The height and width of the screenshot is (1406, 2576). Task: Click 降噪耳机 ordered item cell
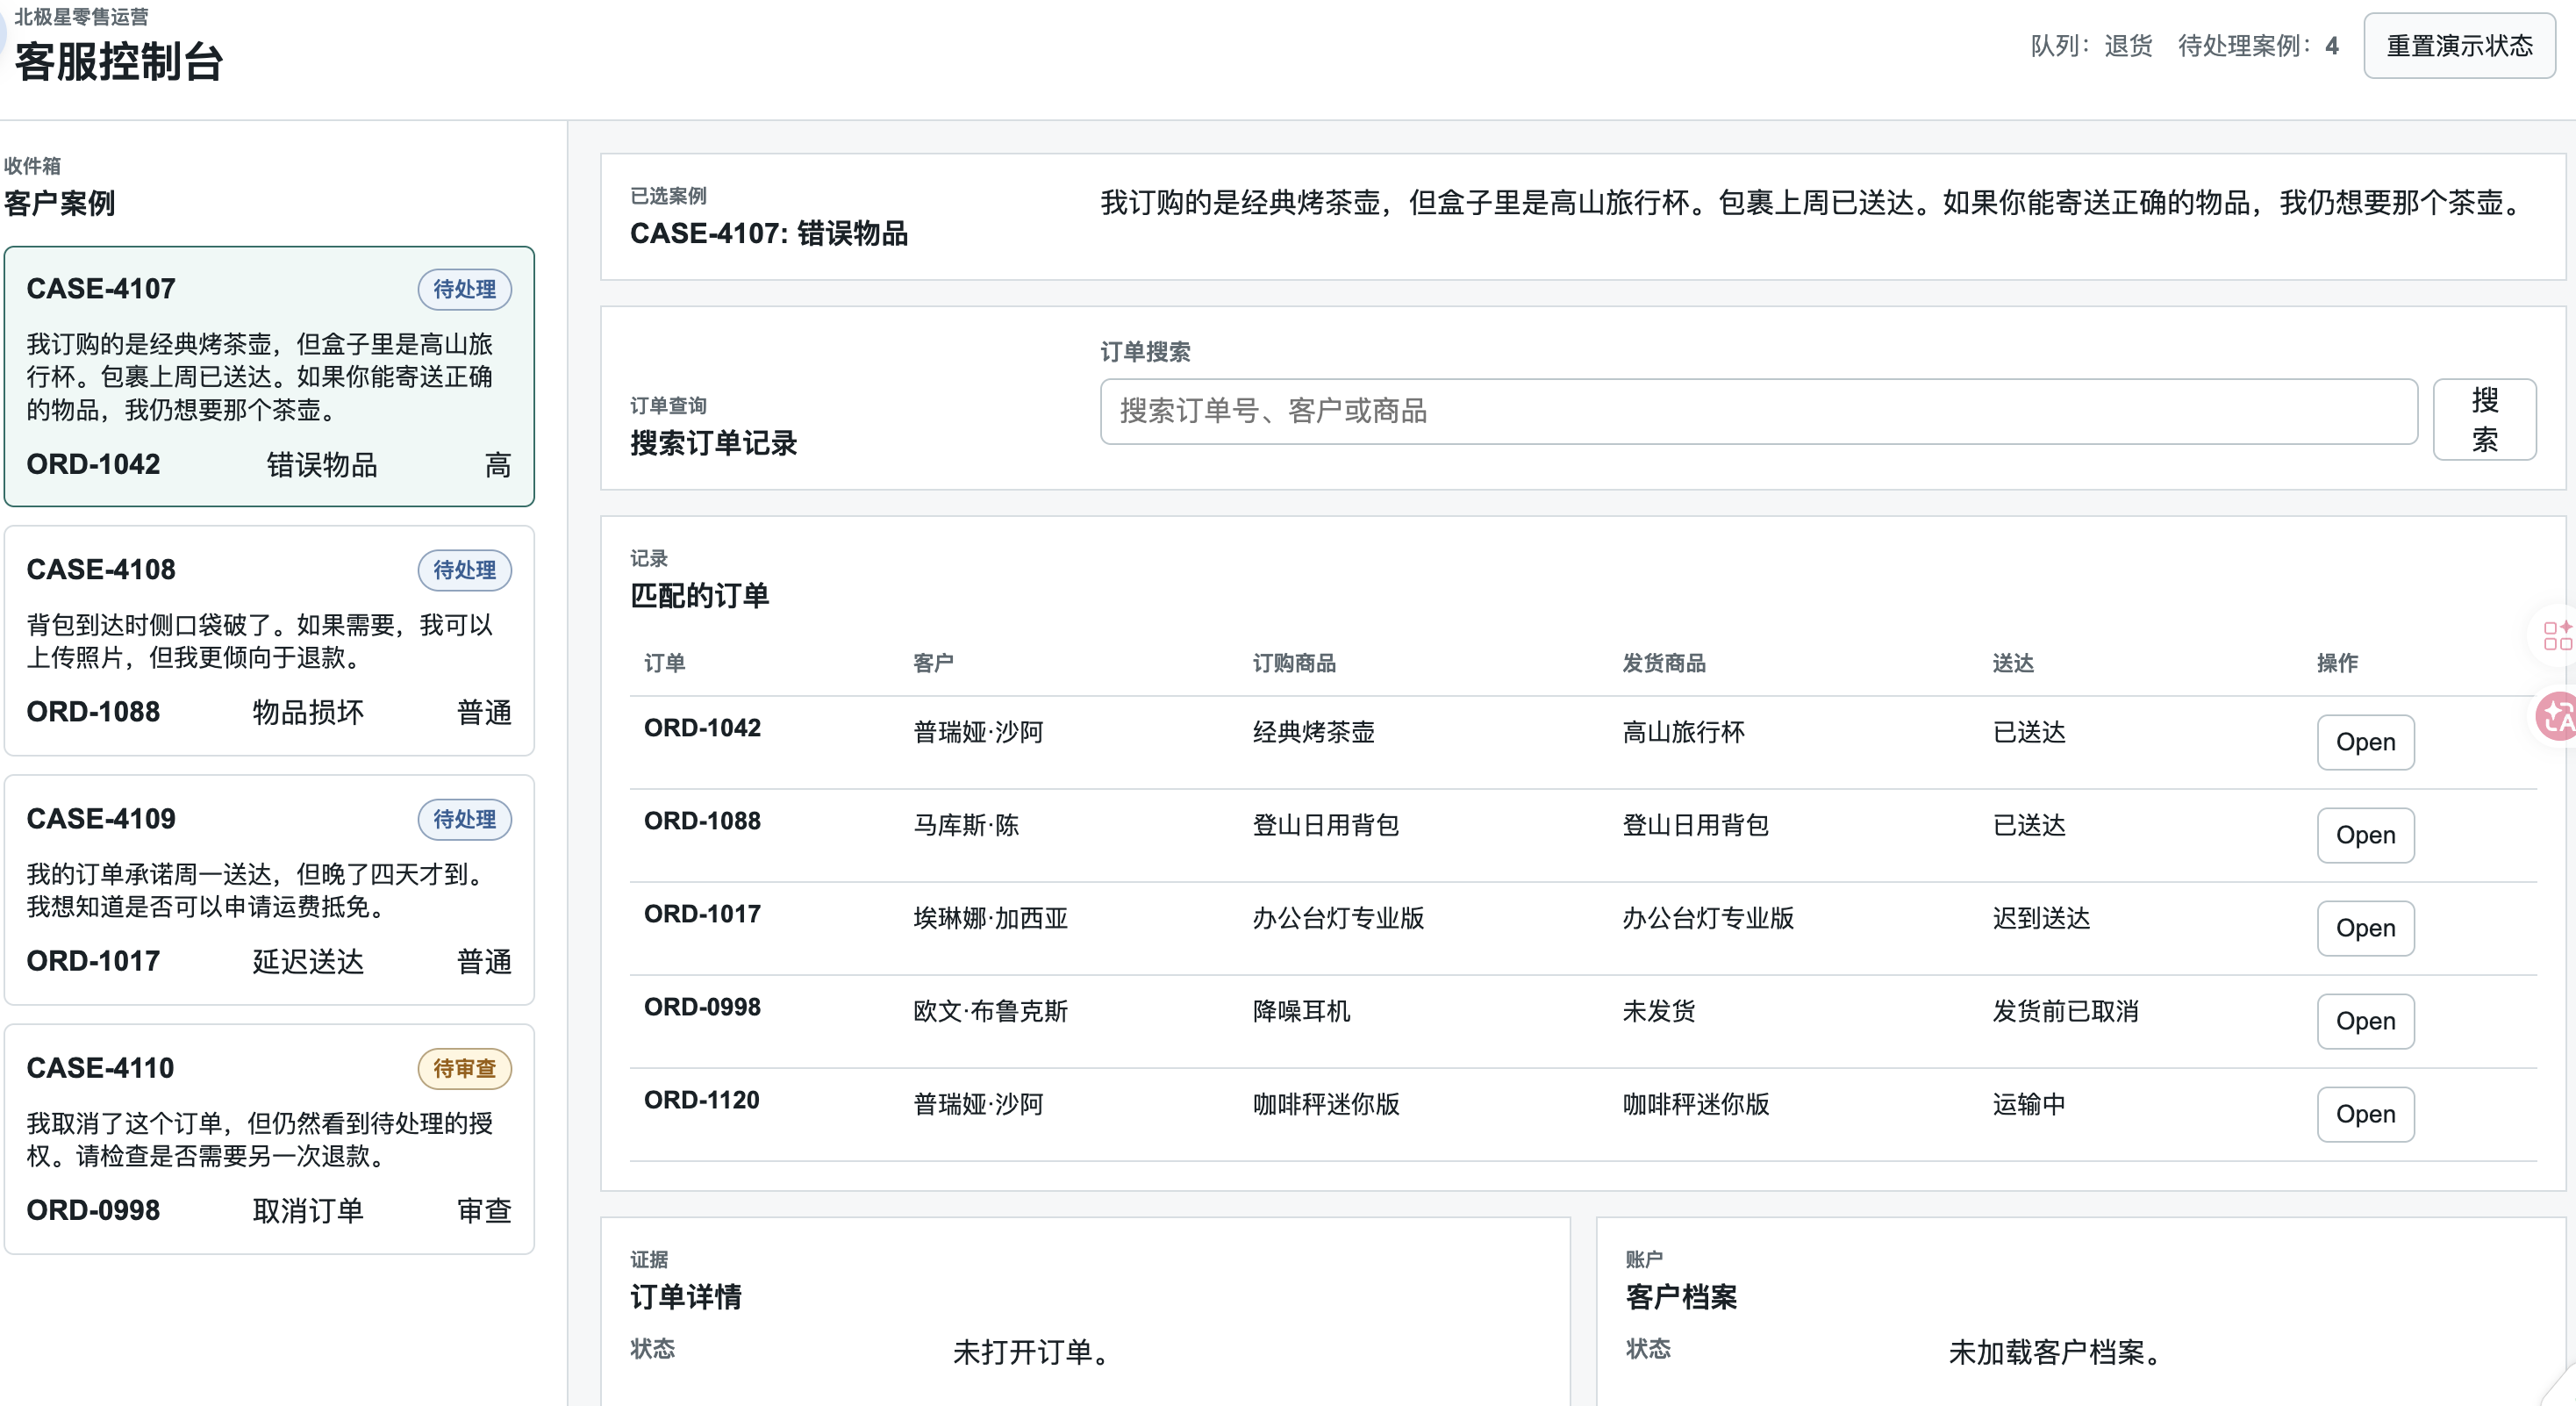coord(1301,1011)
